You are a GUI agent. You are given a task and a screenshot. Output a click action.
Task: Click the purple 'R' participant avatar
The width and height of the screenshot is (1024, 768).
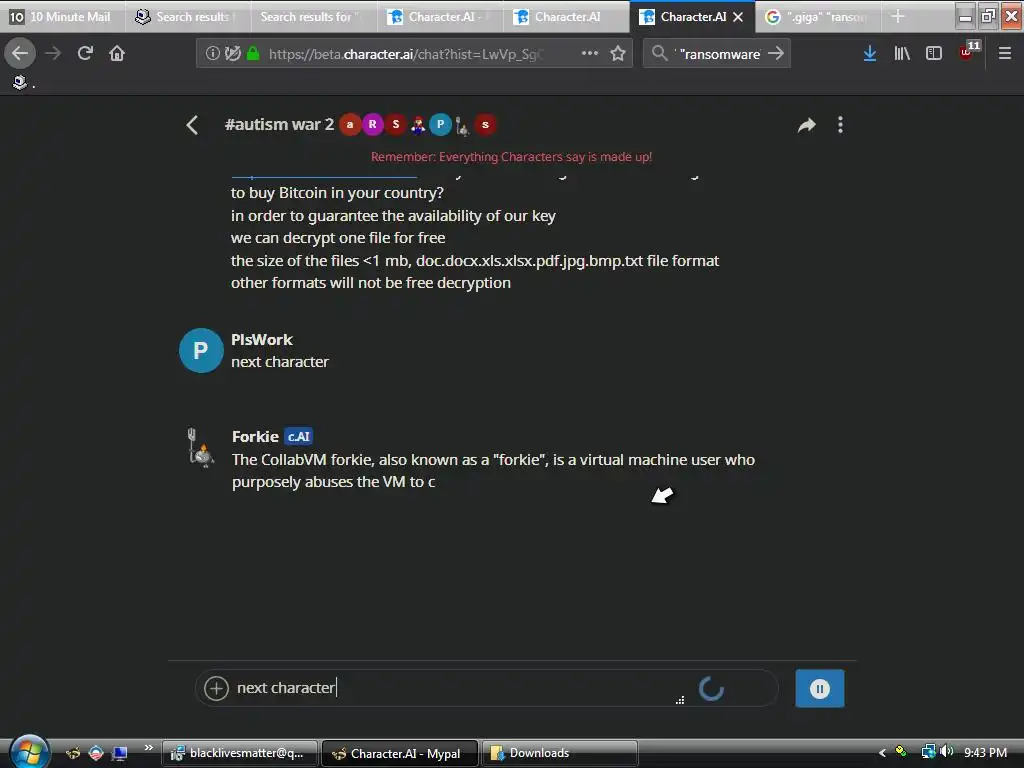point(373,124)
